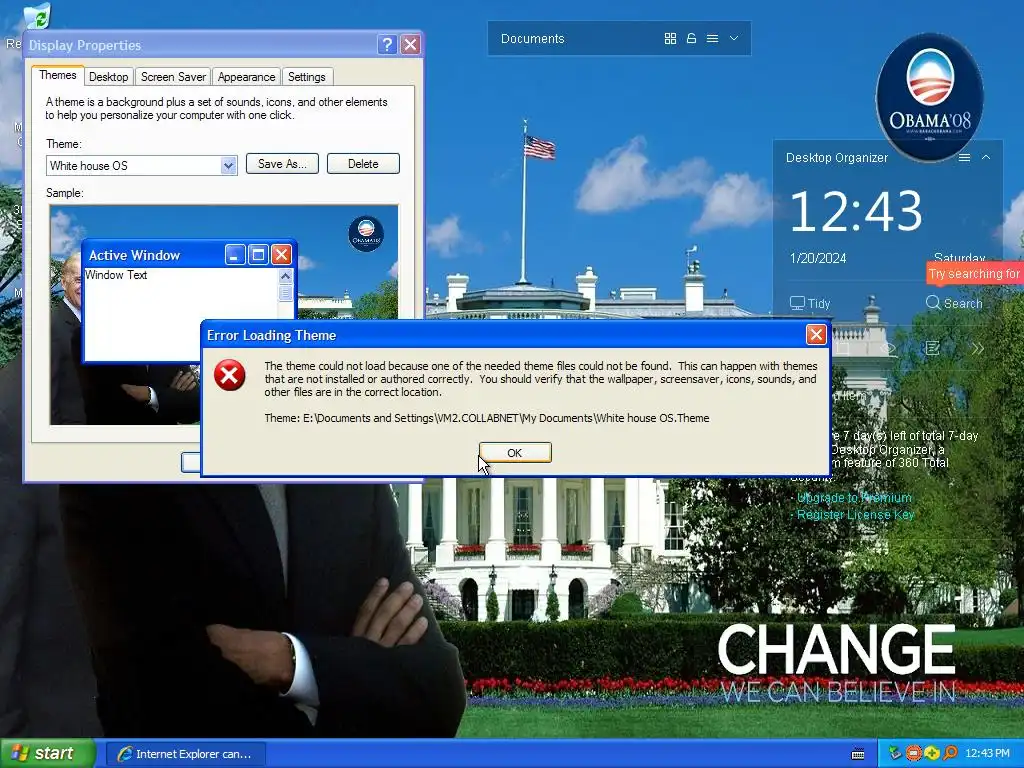Viewport: 1024px width, 768px height.
Task: Expand the double-chevron arrows in Desktop Organizer
Action: point(977,348)
